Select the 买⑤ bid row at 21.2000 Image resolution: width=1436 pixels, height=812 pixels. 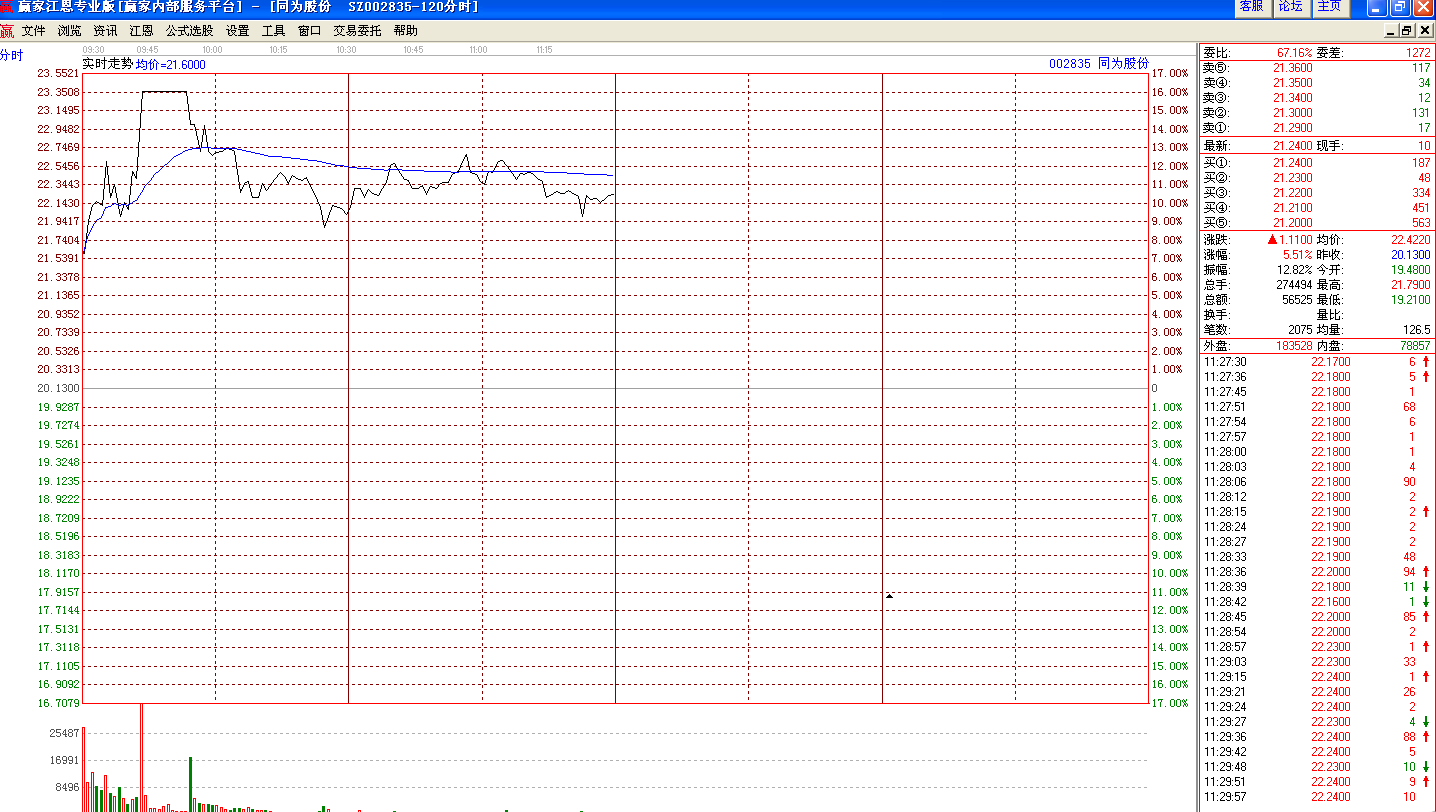(x=1316, y=223)
